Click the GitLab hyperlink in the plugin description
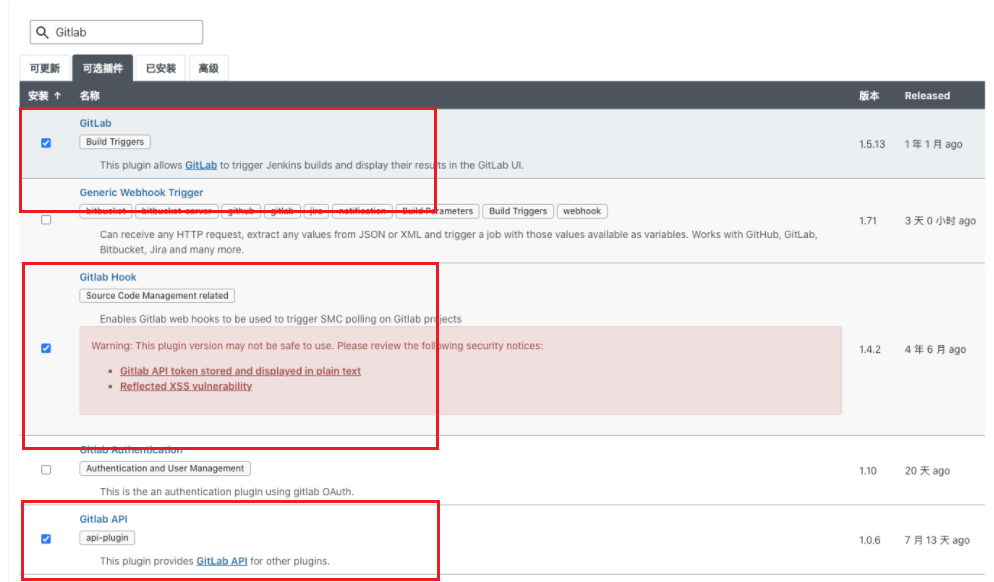 [199, 165]
